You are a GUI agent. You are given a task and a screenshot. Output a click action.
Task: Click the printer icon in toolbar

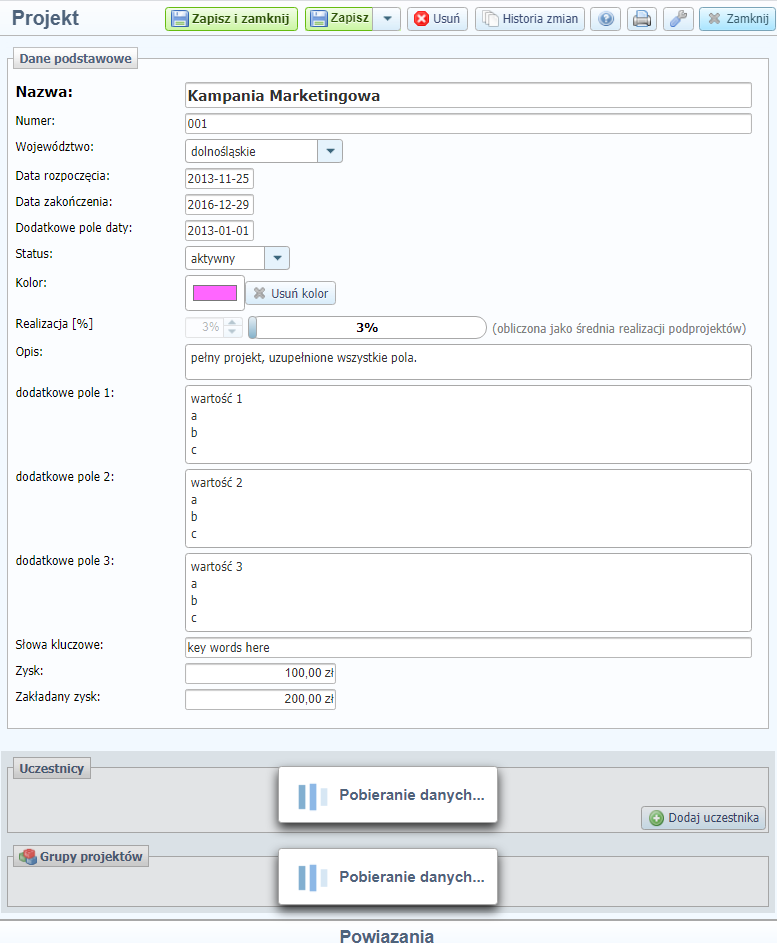pyautogui.click(x=642, y=19)
